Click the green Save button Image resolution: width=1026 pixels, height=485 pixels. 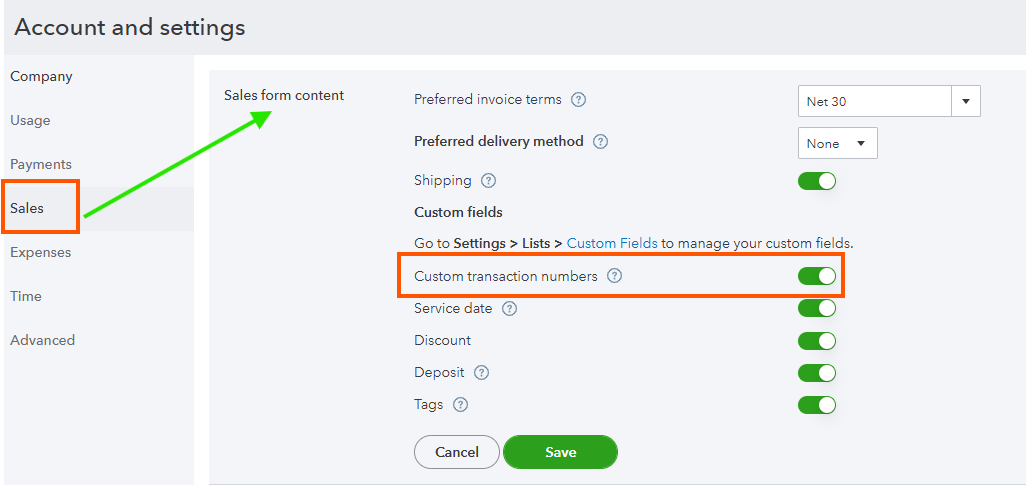click(x=560, y=452)
